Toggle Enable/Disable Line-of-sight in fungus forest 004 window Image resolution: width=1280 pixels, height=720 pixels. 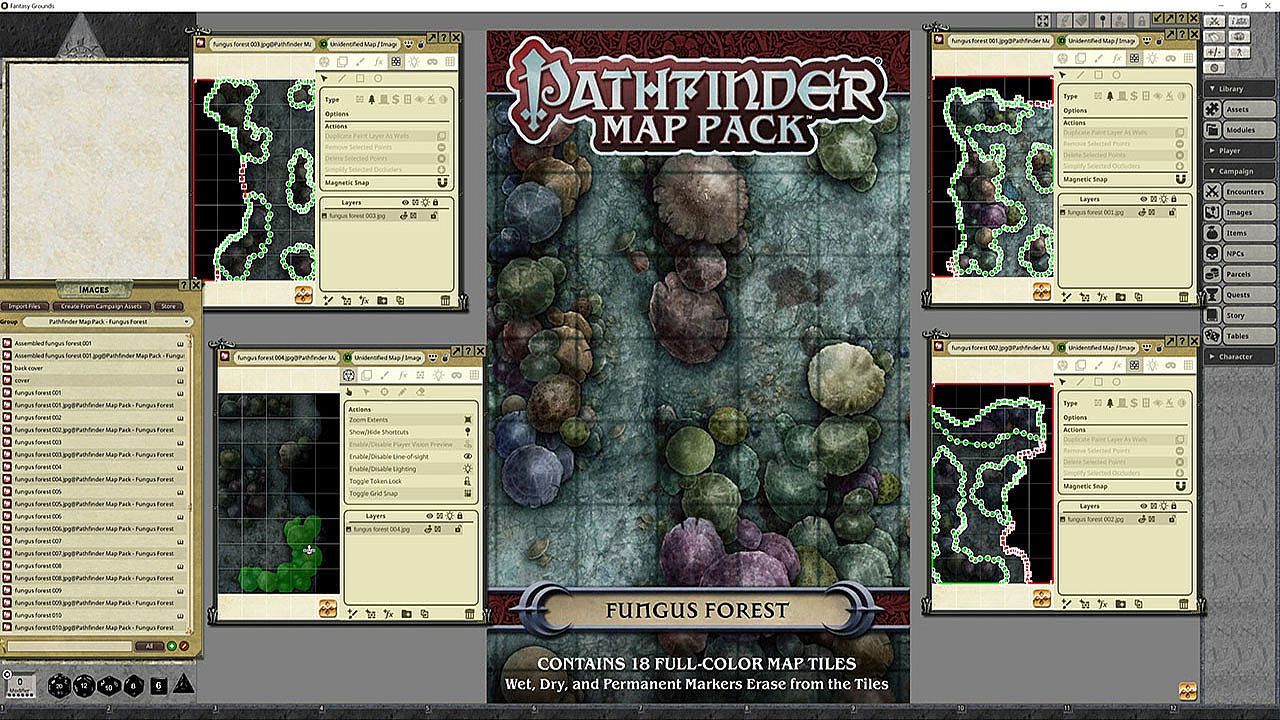(468, 456)
